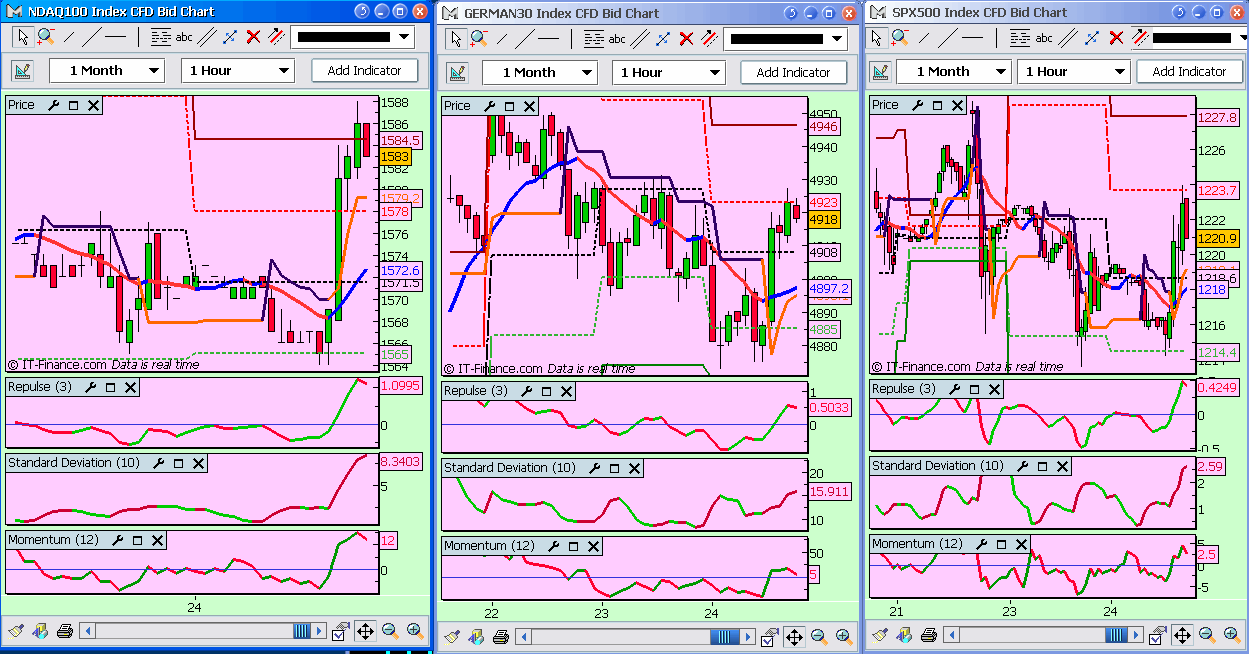Select the pointer tool in NDAQ100 toolbar
The width and height of the screenshot is (1249, 654).
(x=23, y=37)
